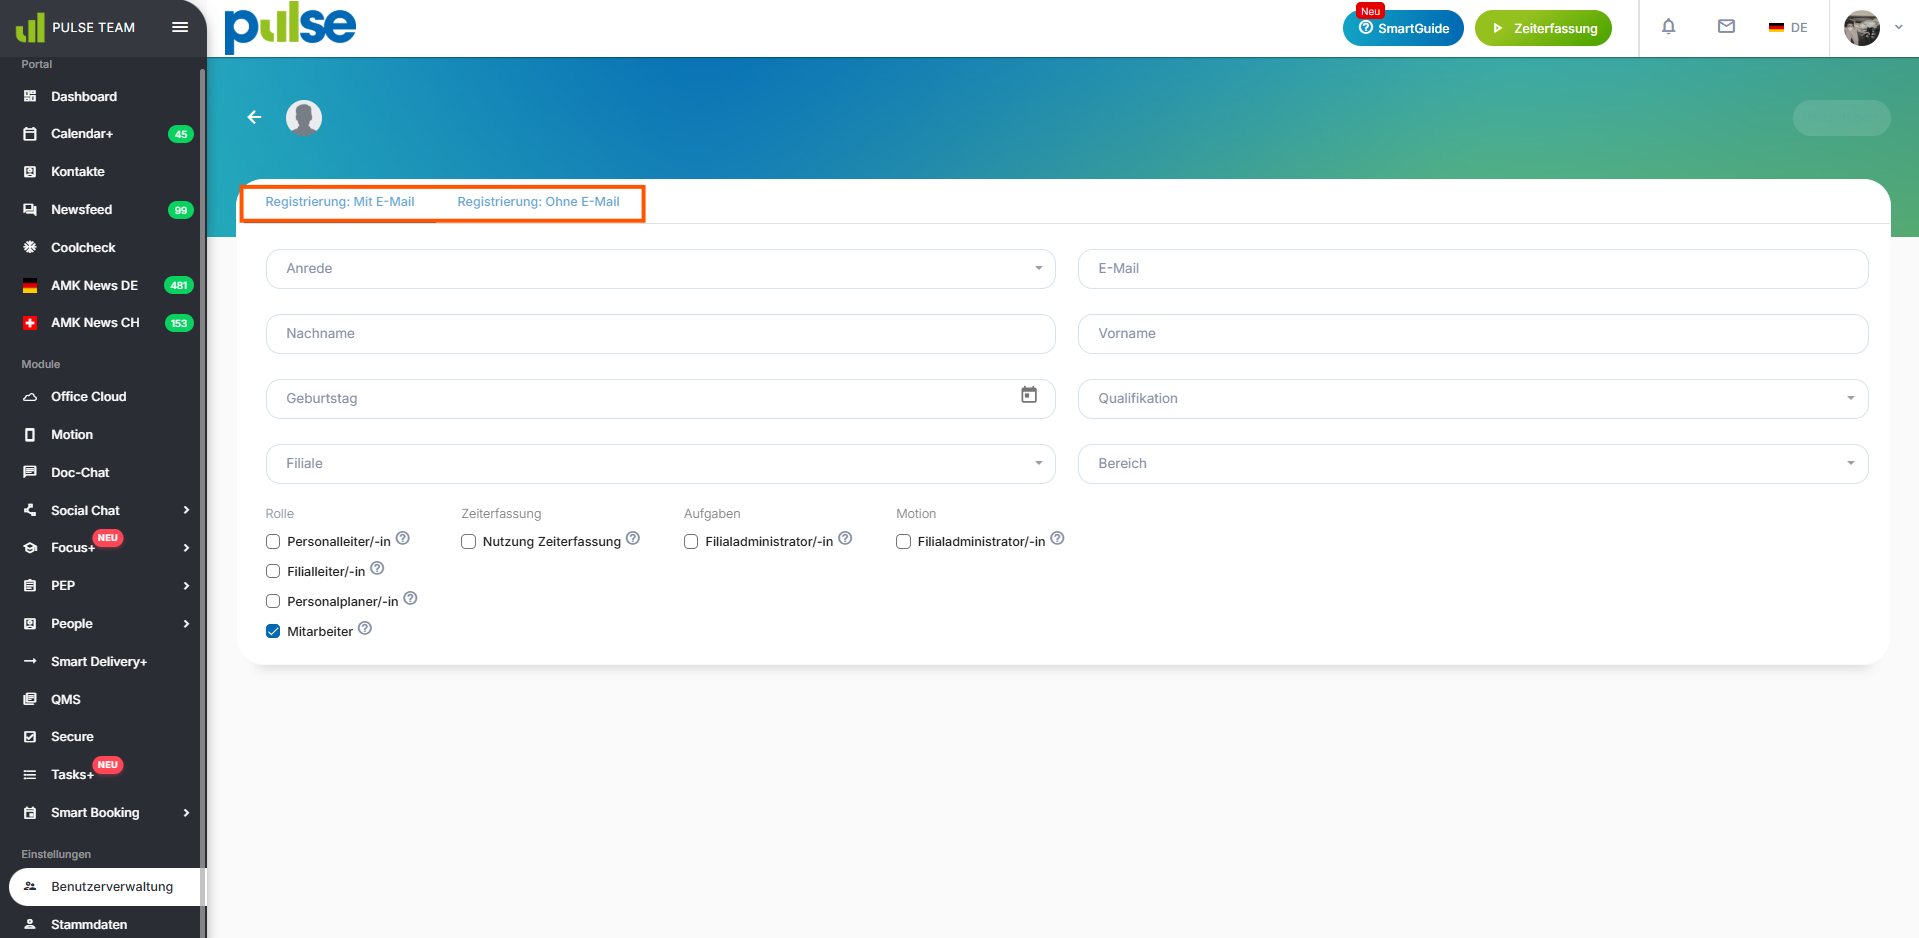Expand the Smart Booking submenu
Viewport: 1919px width, 938px height.
pyautogui.click(x=186, y=813)
